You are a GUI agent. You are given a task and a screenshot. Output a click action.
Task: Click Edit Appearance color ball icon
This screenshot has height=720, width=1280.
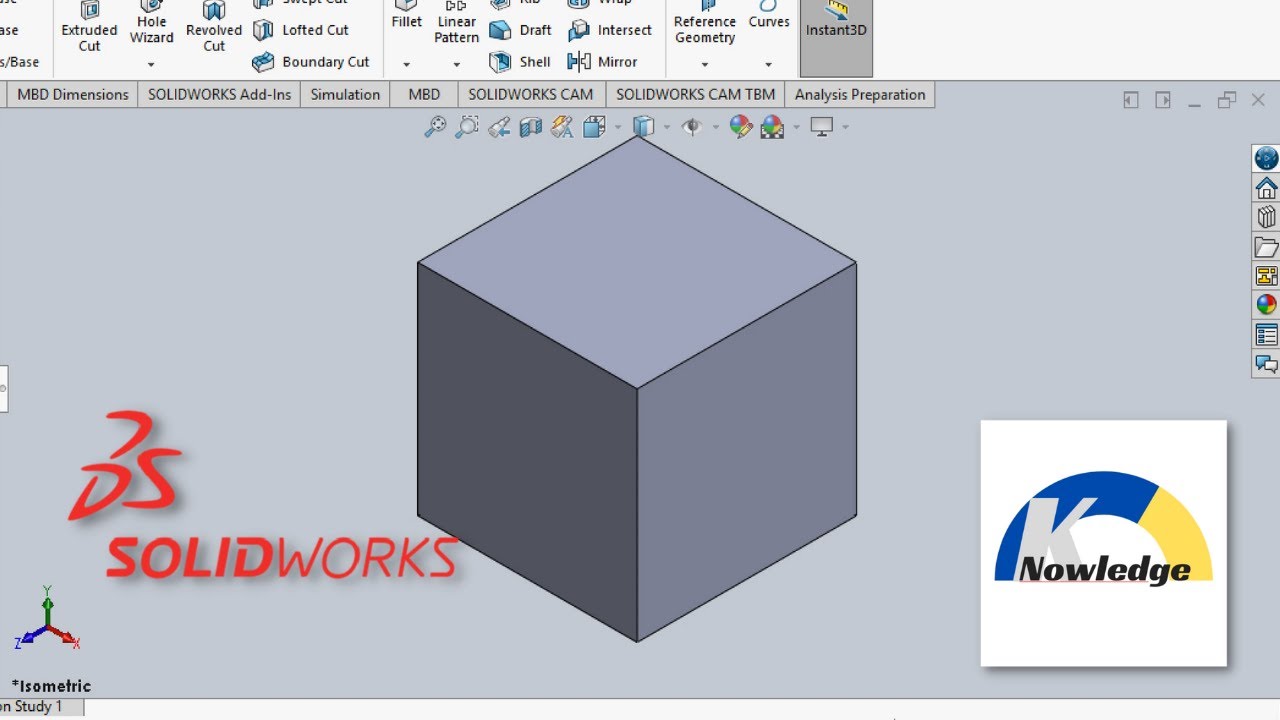pyautogui.click(x=740, y=127)
